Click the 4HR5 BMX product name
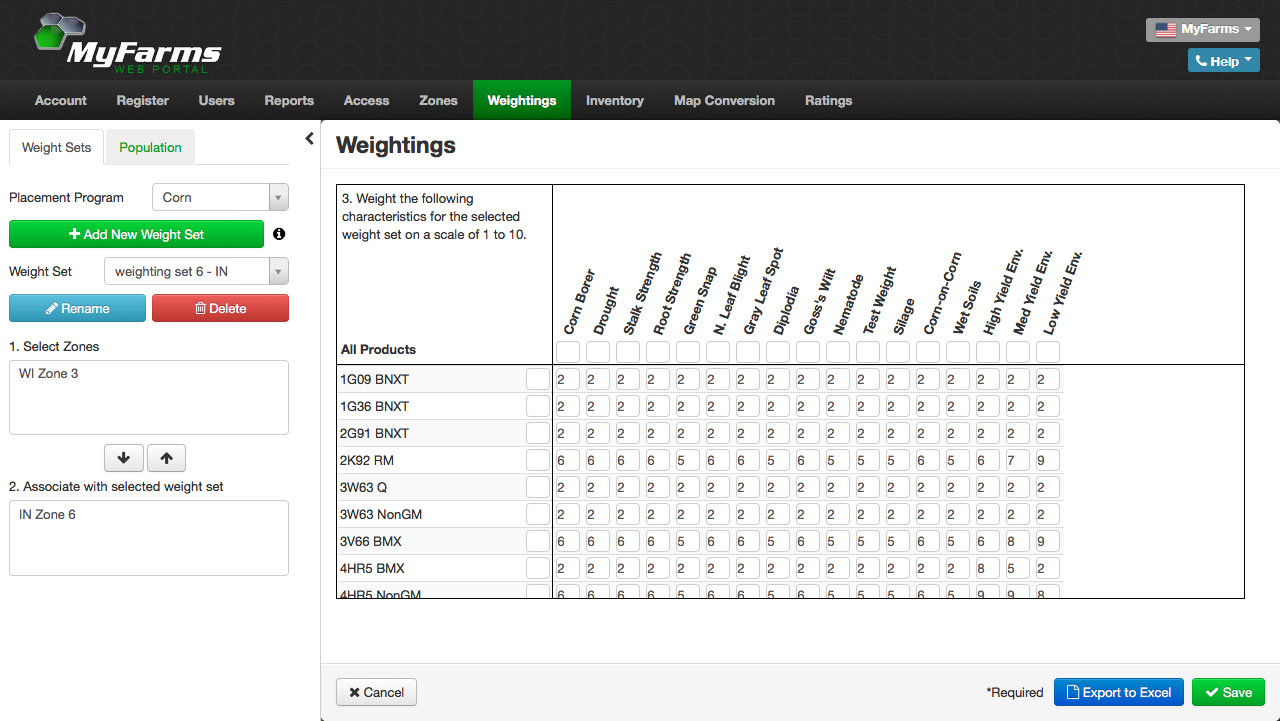 [372, 568]
